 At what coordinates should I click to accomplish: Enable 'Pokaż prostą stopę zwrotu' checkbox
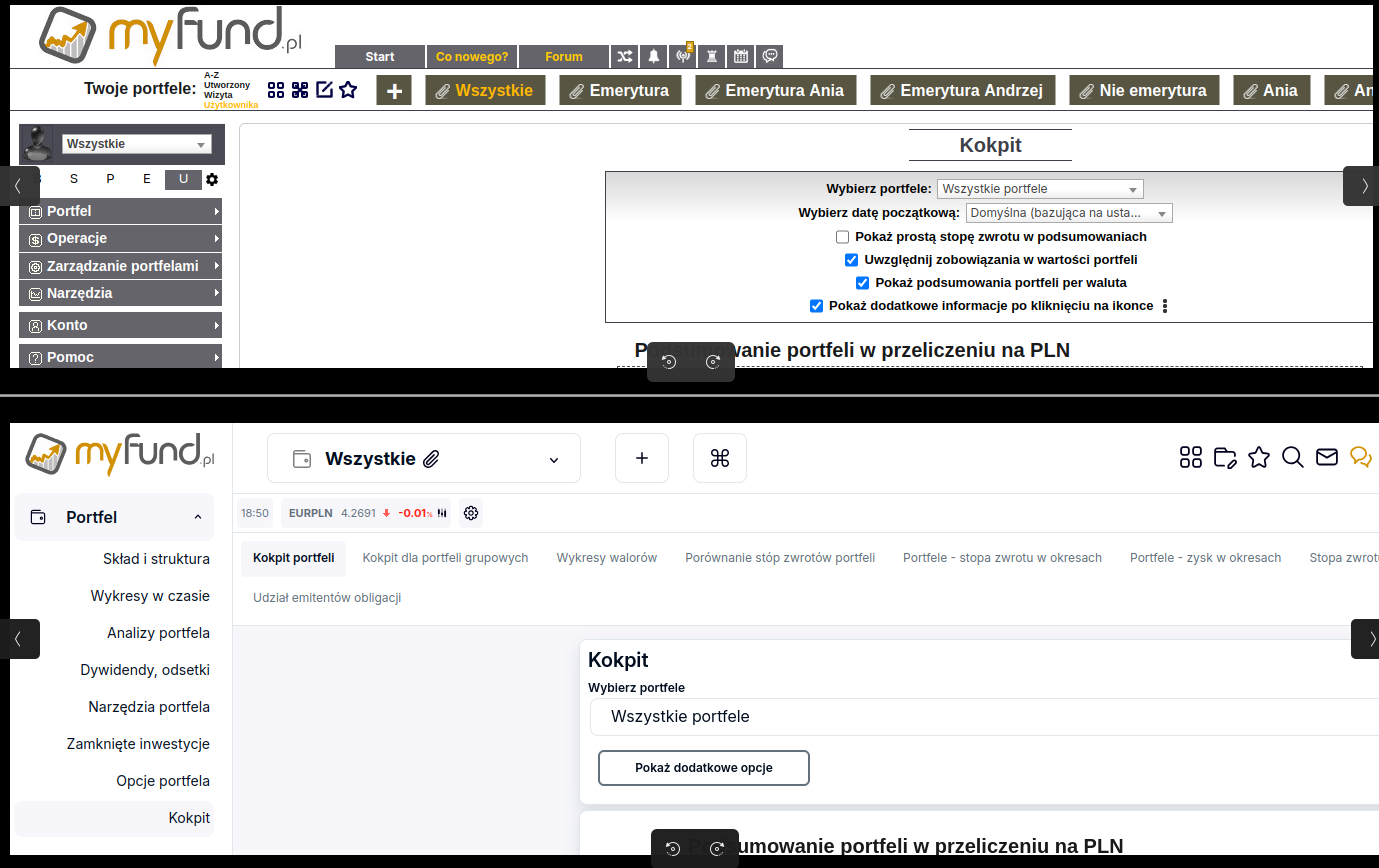point(843,237)
